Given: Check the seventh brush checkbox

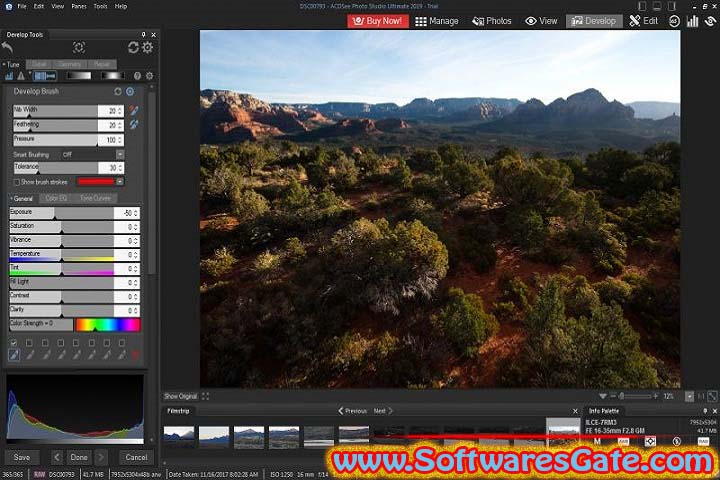Looking at the screenshot, I should point(107,343).
